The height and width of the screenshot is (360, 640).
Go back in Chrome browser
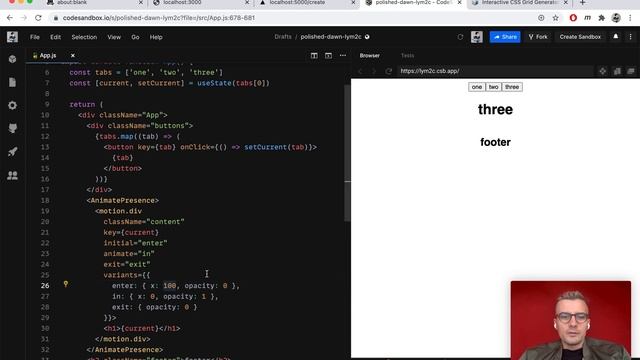10,18
